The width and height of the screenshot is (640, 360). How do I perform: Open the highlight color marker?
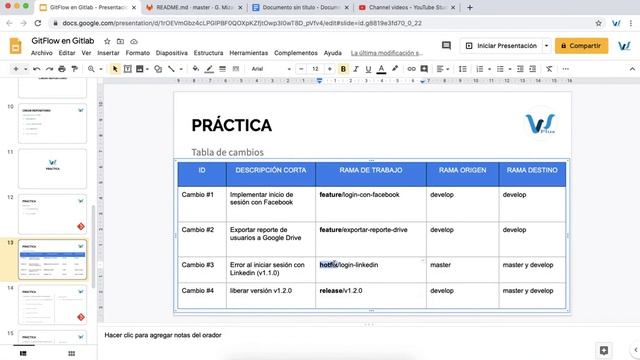coord(395,69)
